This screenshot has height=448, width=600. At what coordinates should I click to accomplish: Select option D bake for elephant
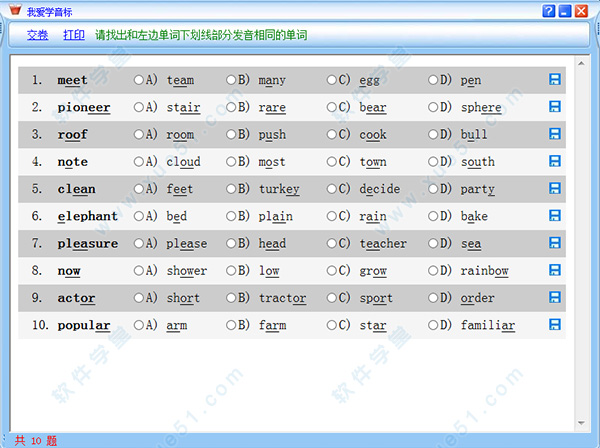pyautogui.click(x=433, y=216)
